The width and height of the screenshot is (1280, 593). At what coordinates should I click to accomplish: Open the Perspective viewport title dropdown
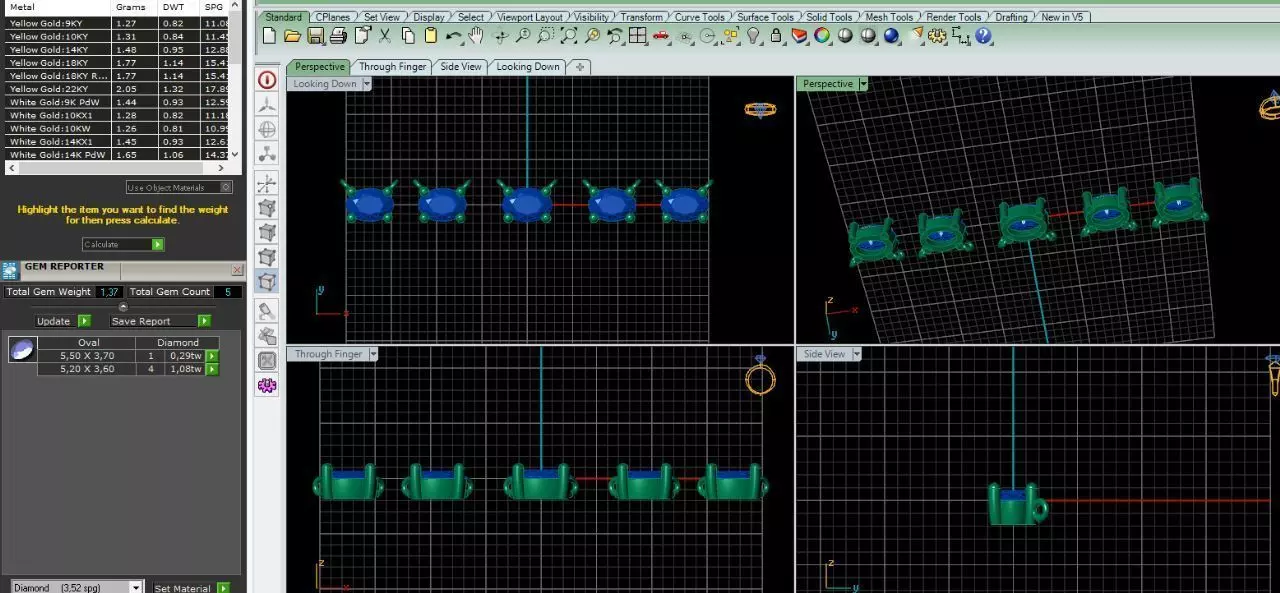tap(863, 84)
